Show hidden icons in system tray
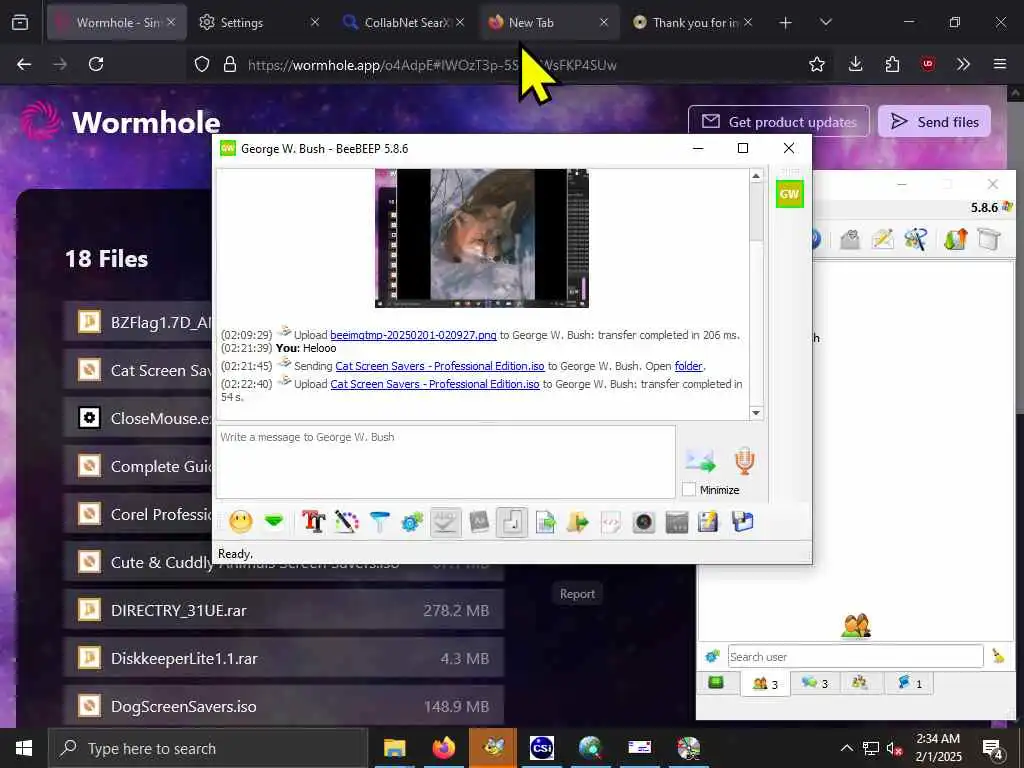This screenshot has height=768, width=1024. point(846,748)
